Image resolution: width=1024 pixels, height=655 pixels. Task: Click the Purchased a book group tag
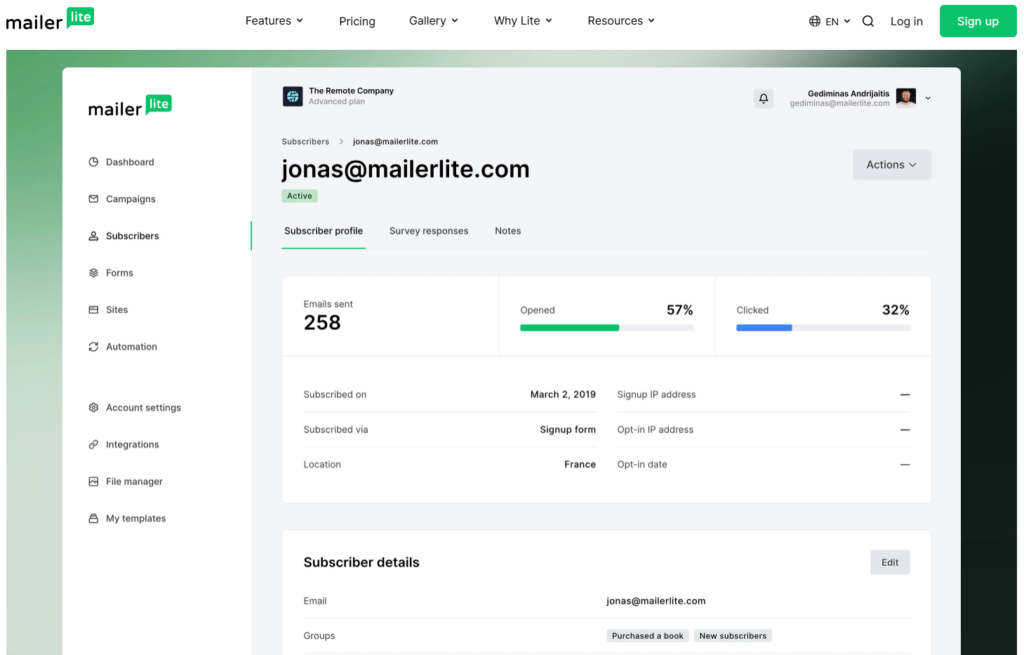coord(647,635)
